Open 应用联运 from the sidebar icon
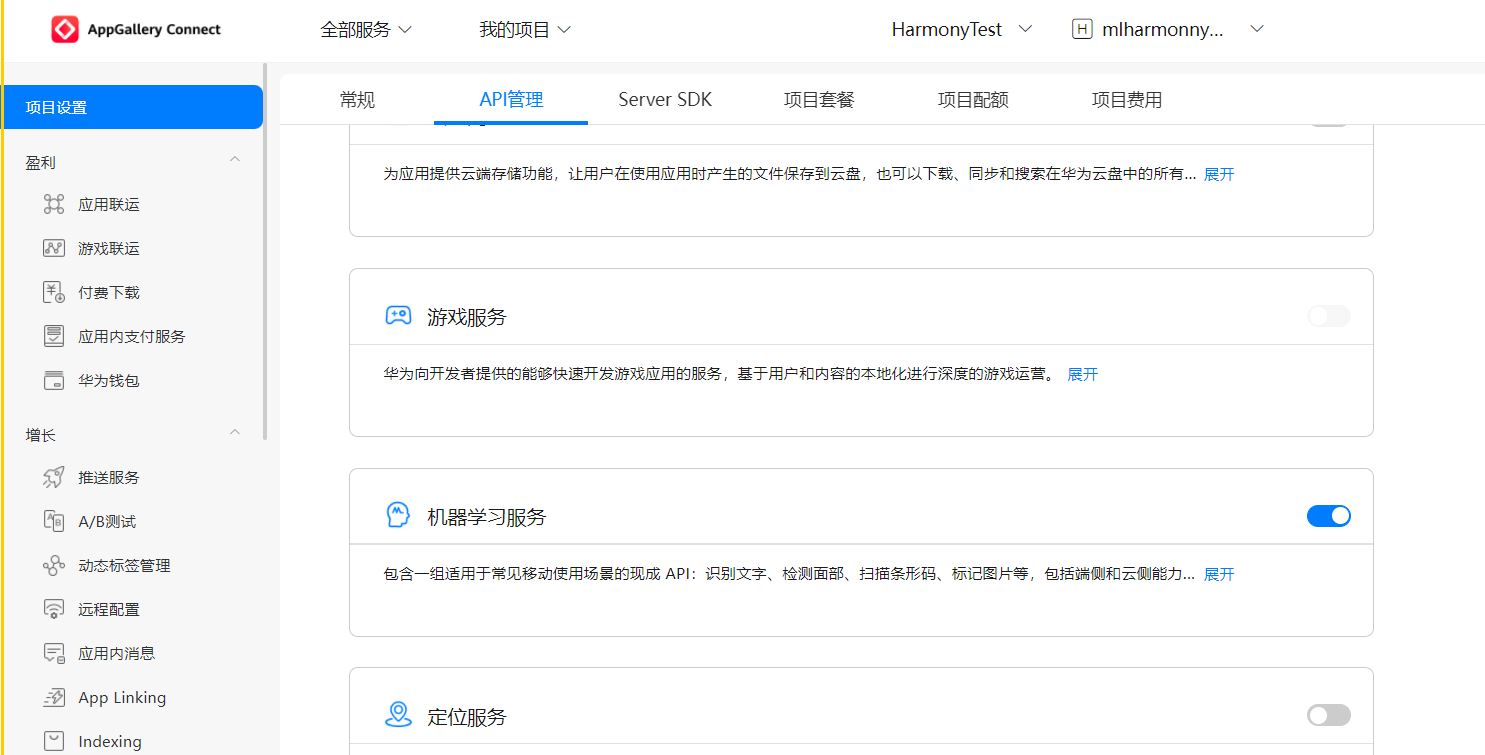Image resolution: width=1485 pixels, height=755 pixels. click(54, 205)
